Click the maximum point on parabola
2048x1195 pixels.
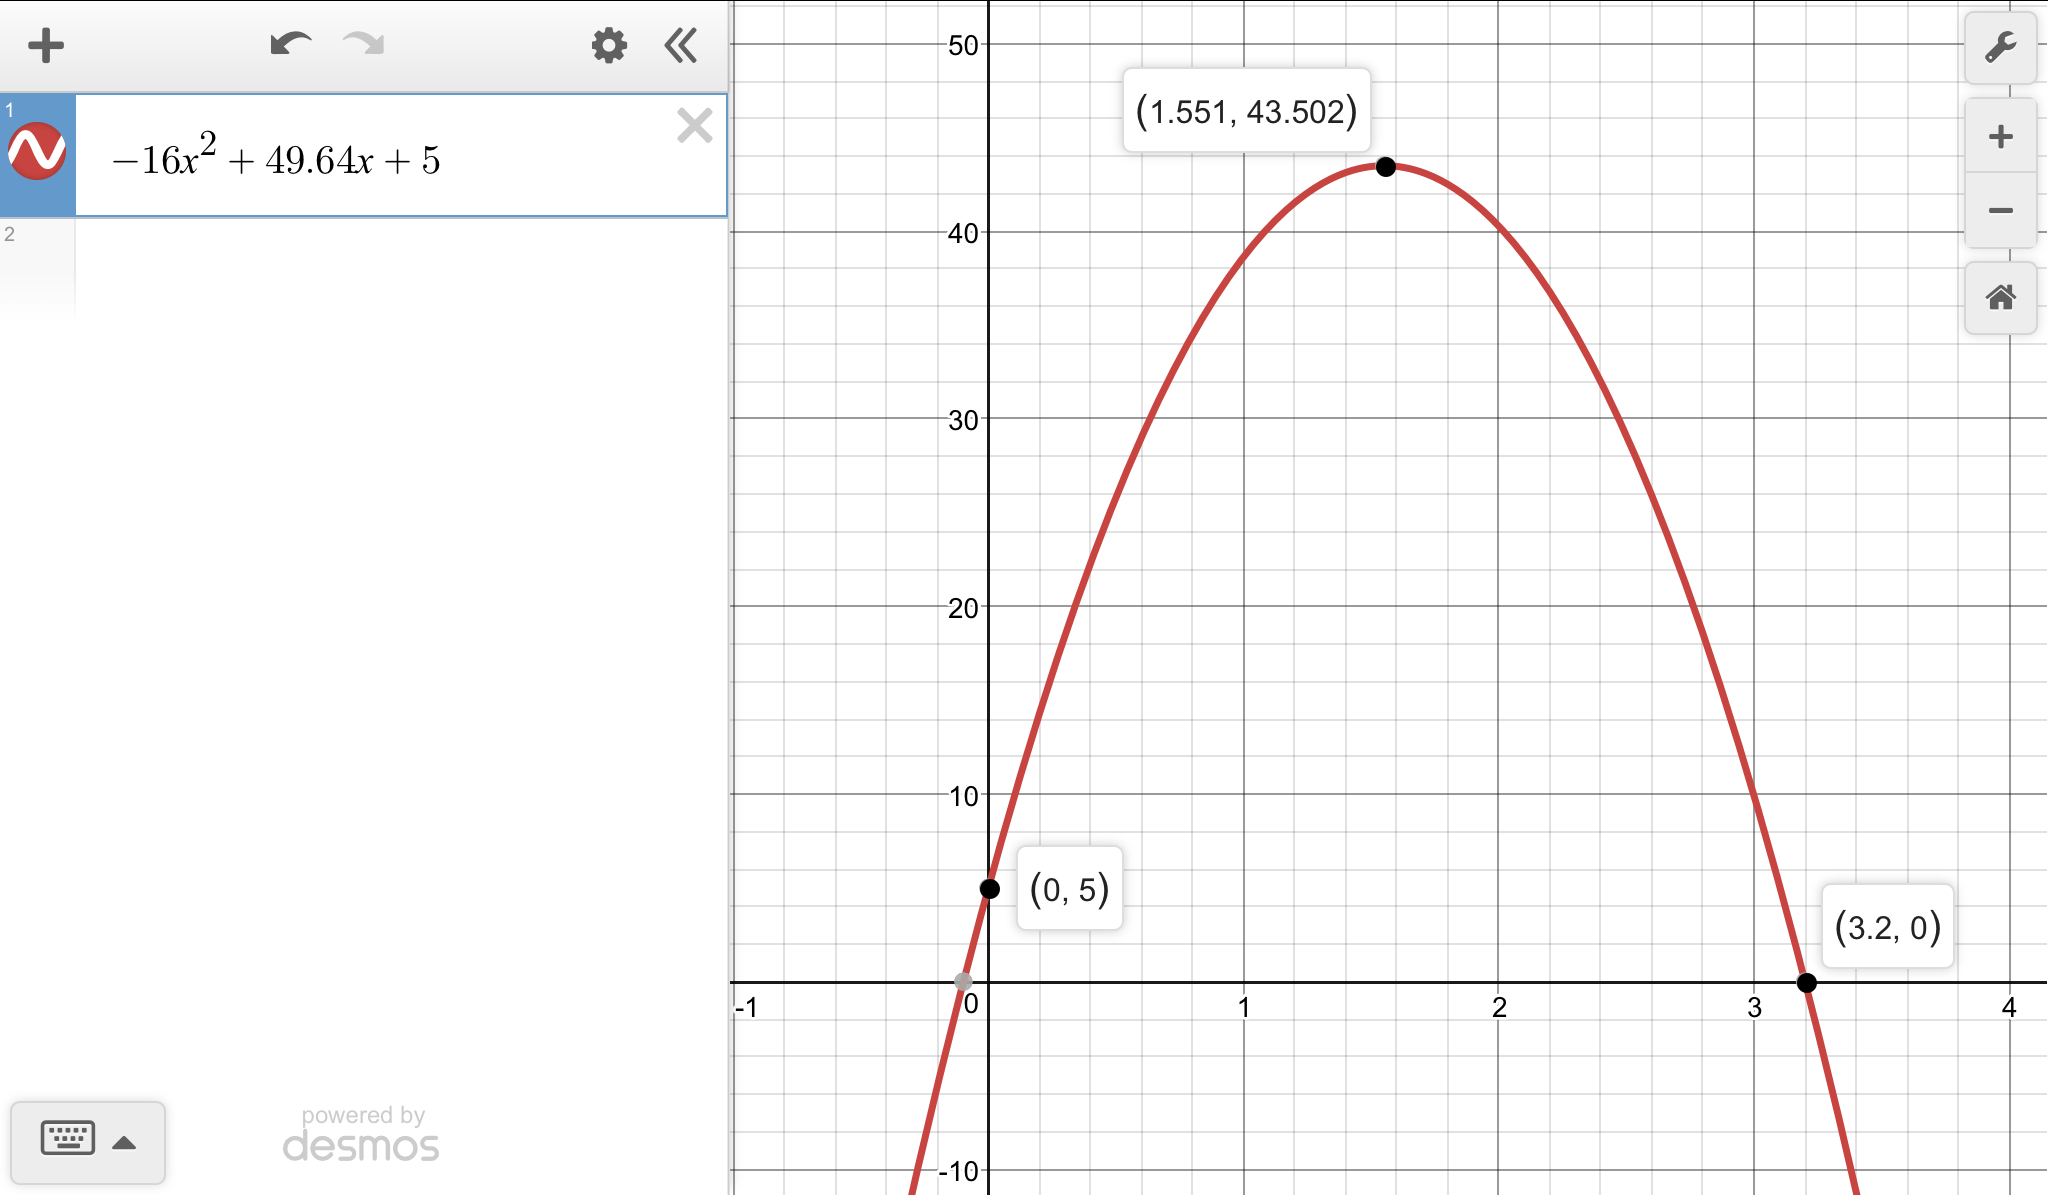(1385, 167)
